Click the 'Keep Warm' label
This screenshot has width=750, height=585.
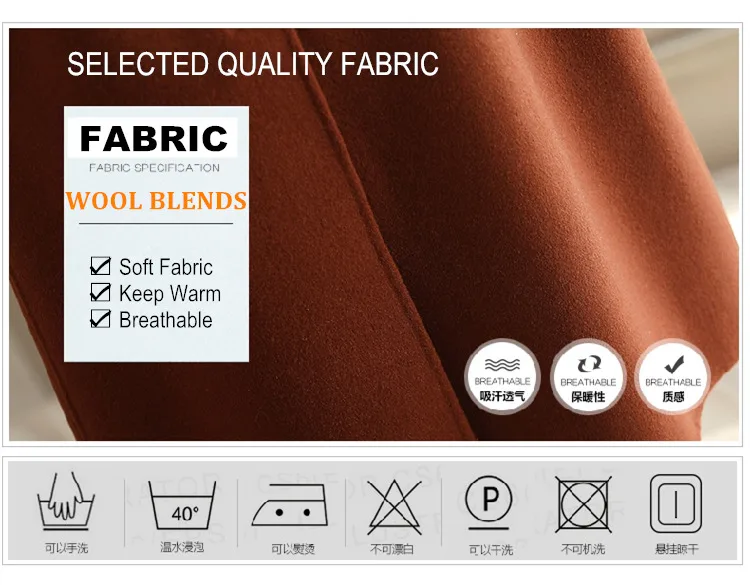pos(170,294)
